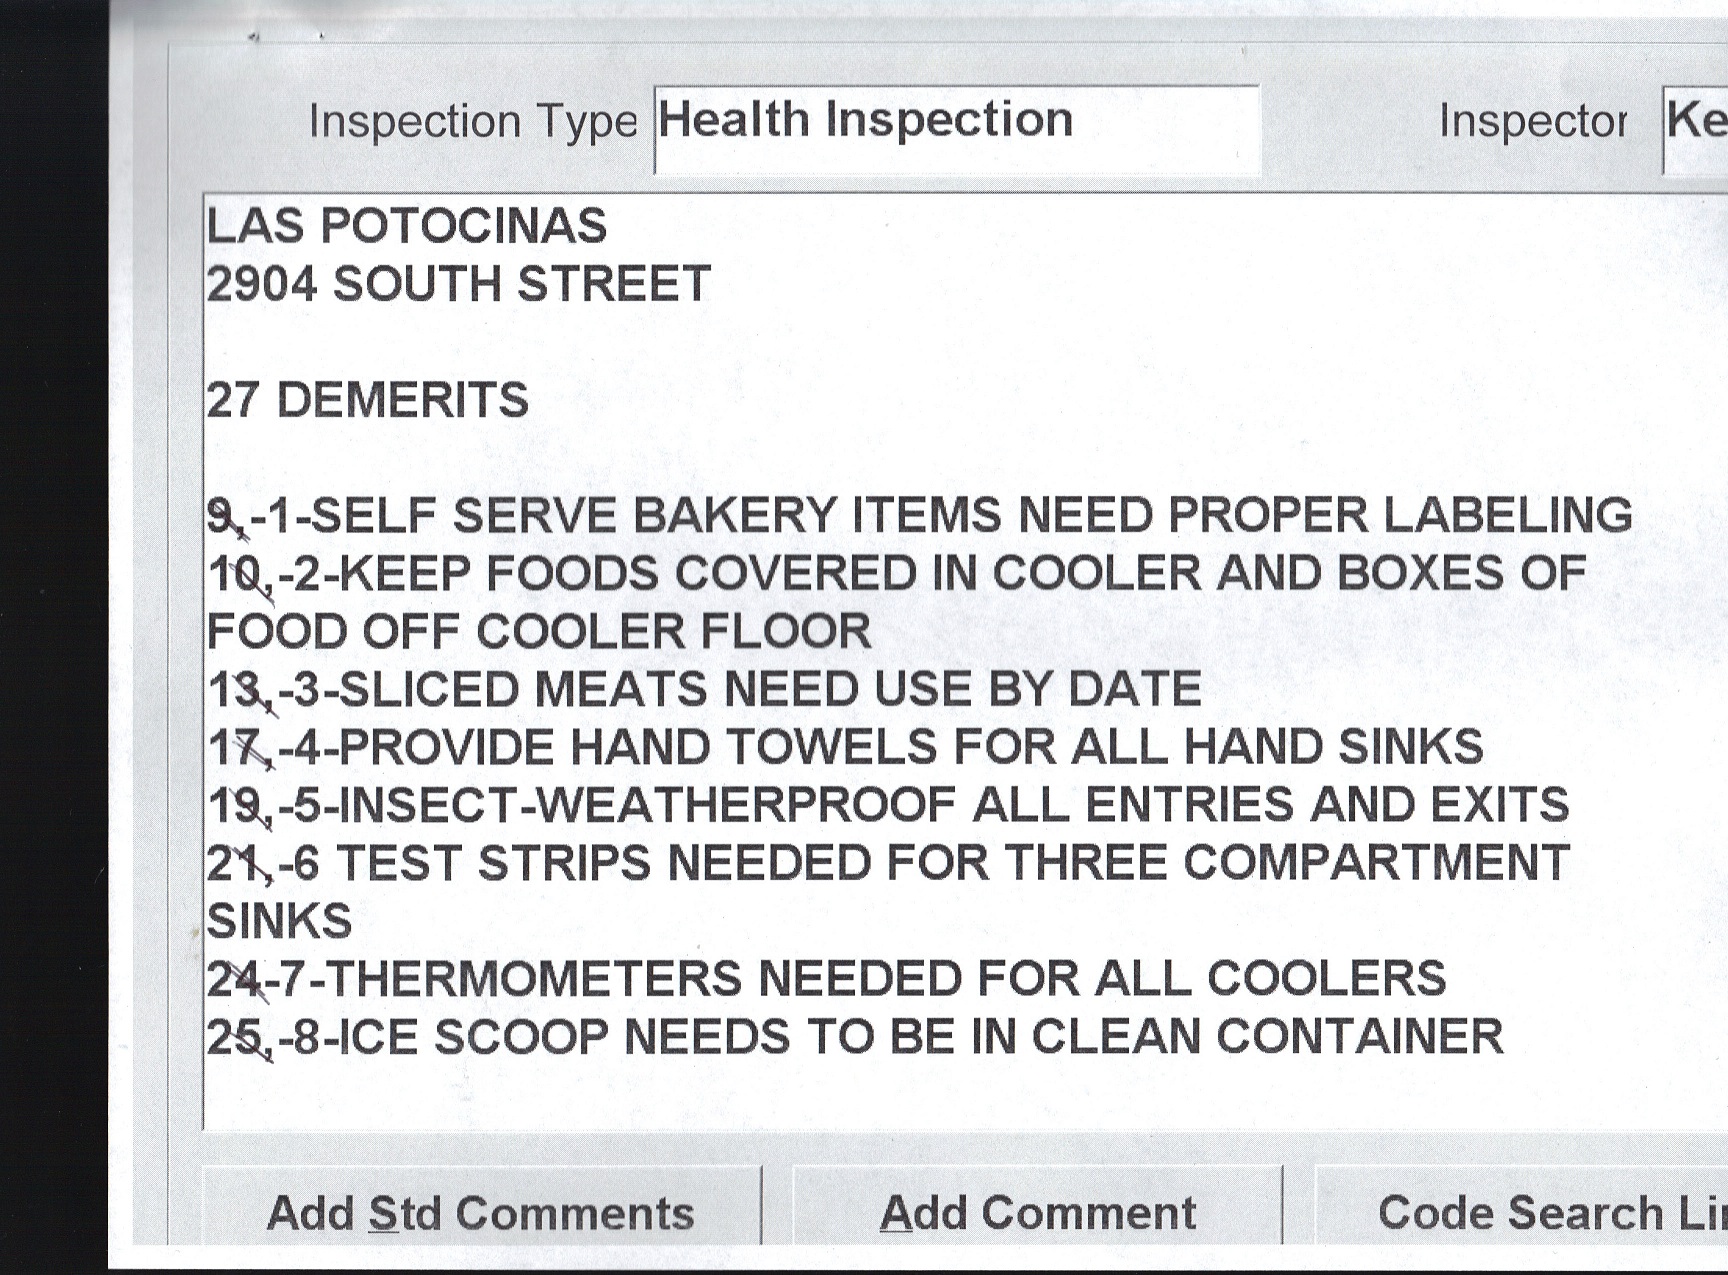Click the Inspector name field

(1696, 129)
